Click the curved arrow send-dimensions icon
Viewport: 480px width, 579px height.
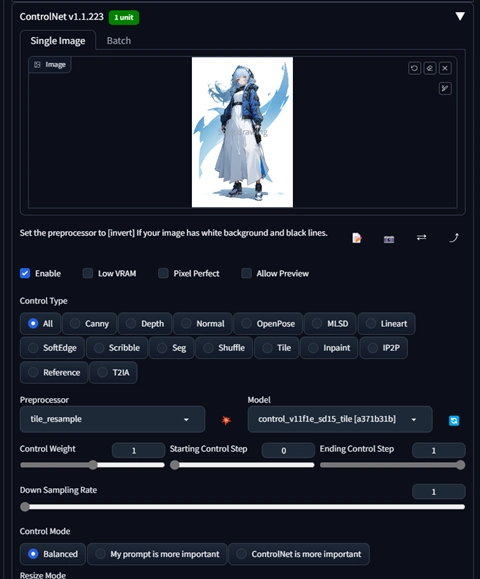point(454,237)
